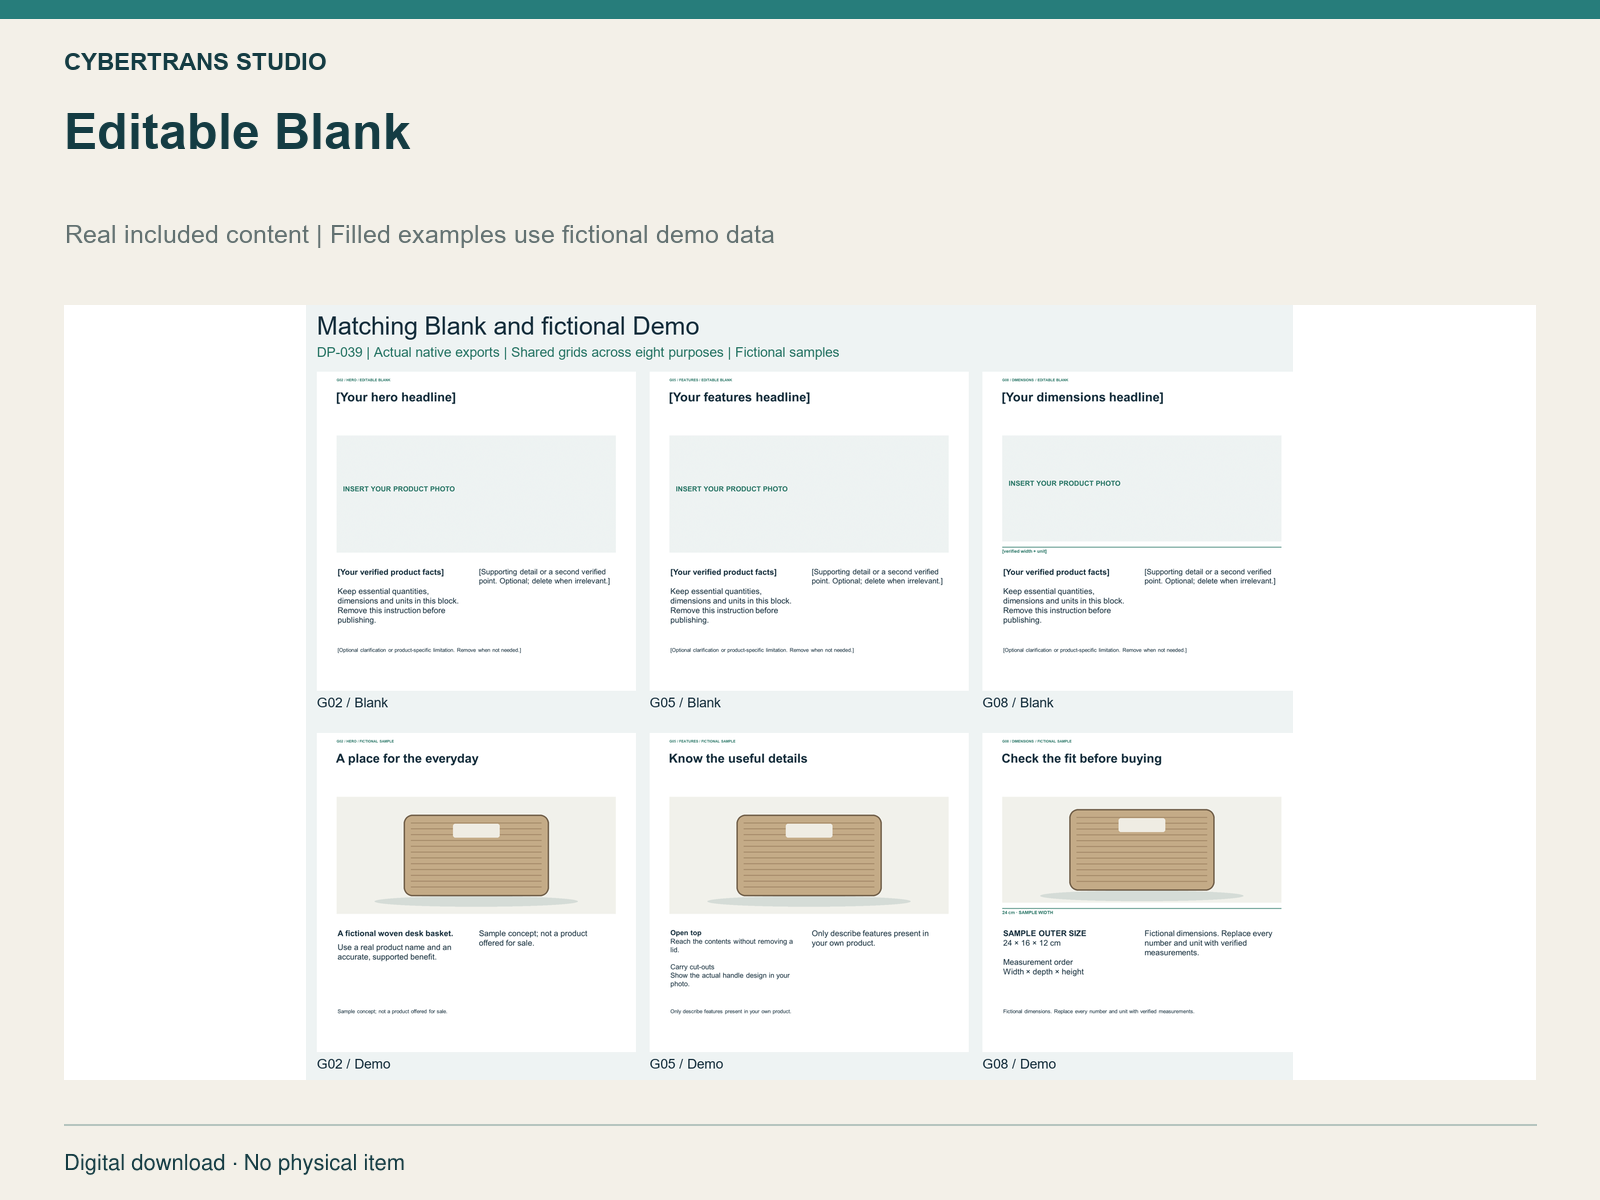Click the 'Matching Blank and fictional Demo' heading
Image resolution: width=1600 pixels, height=1200 pixels.
(x=508, y=326)
